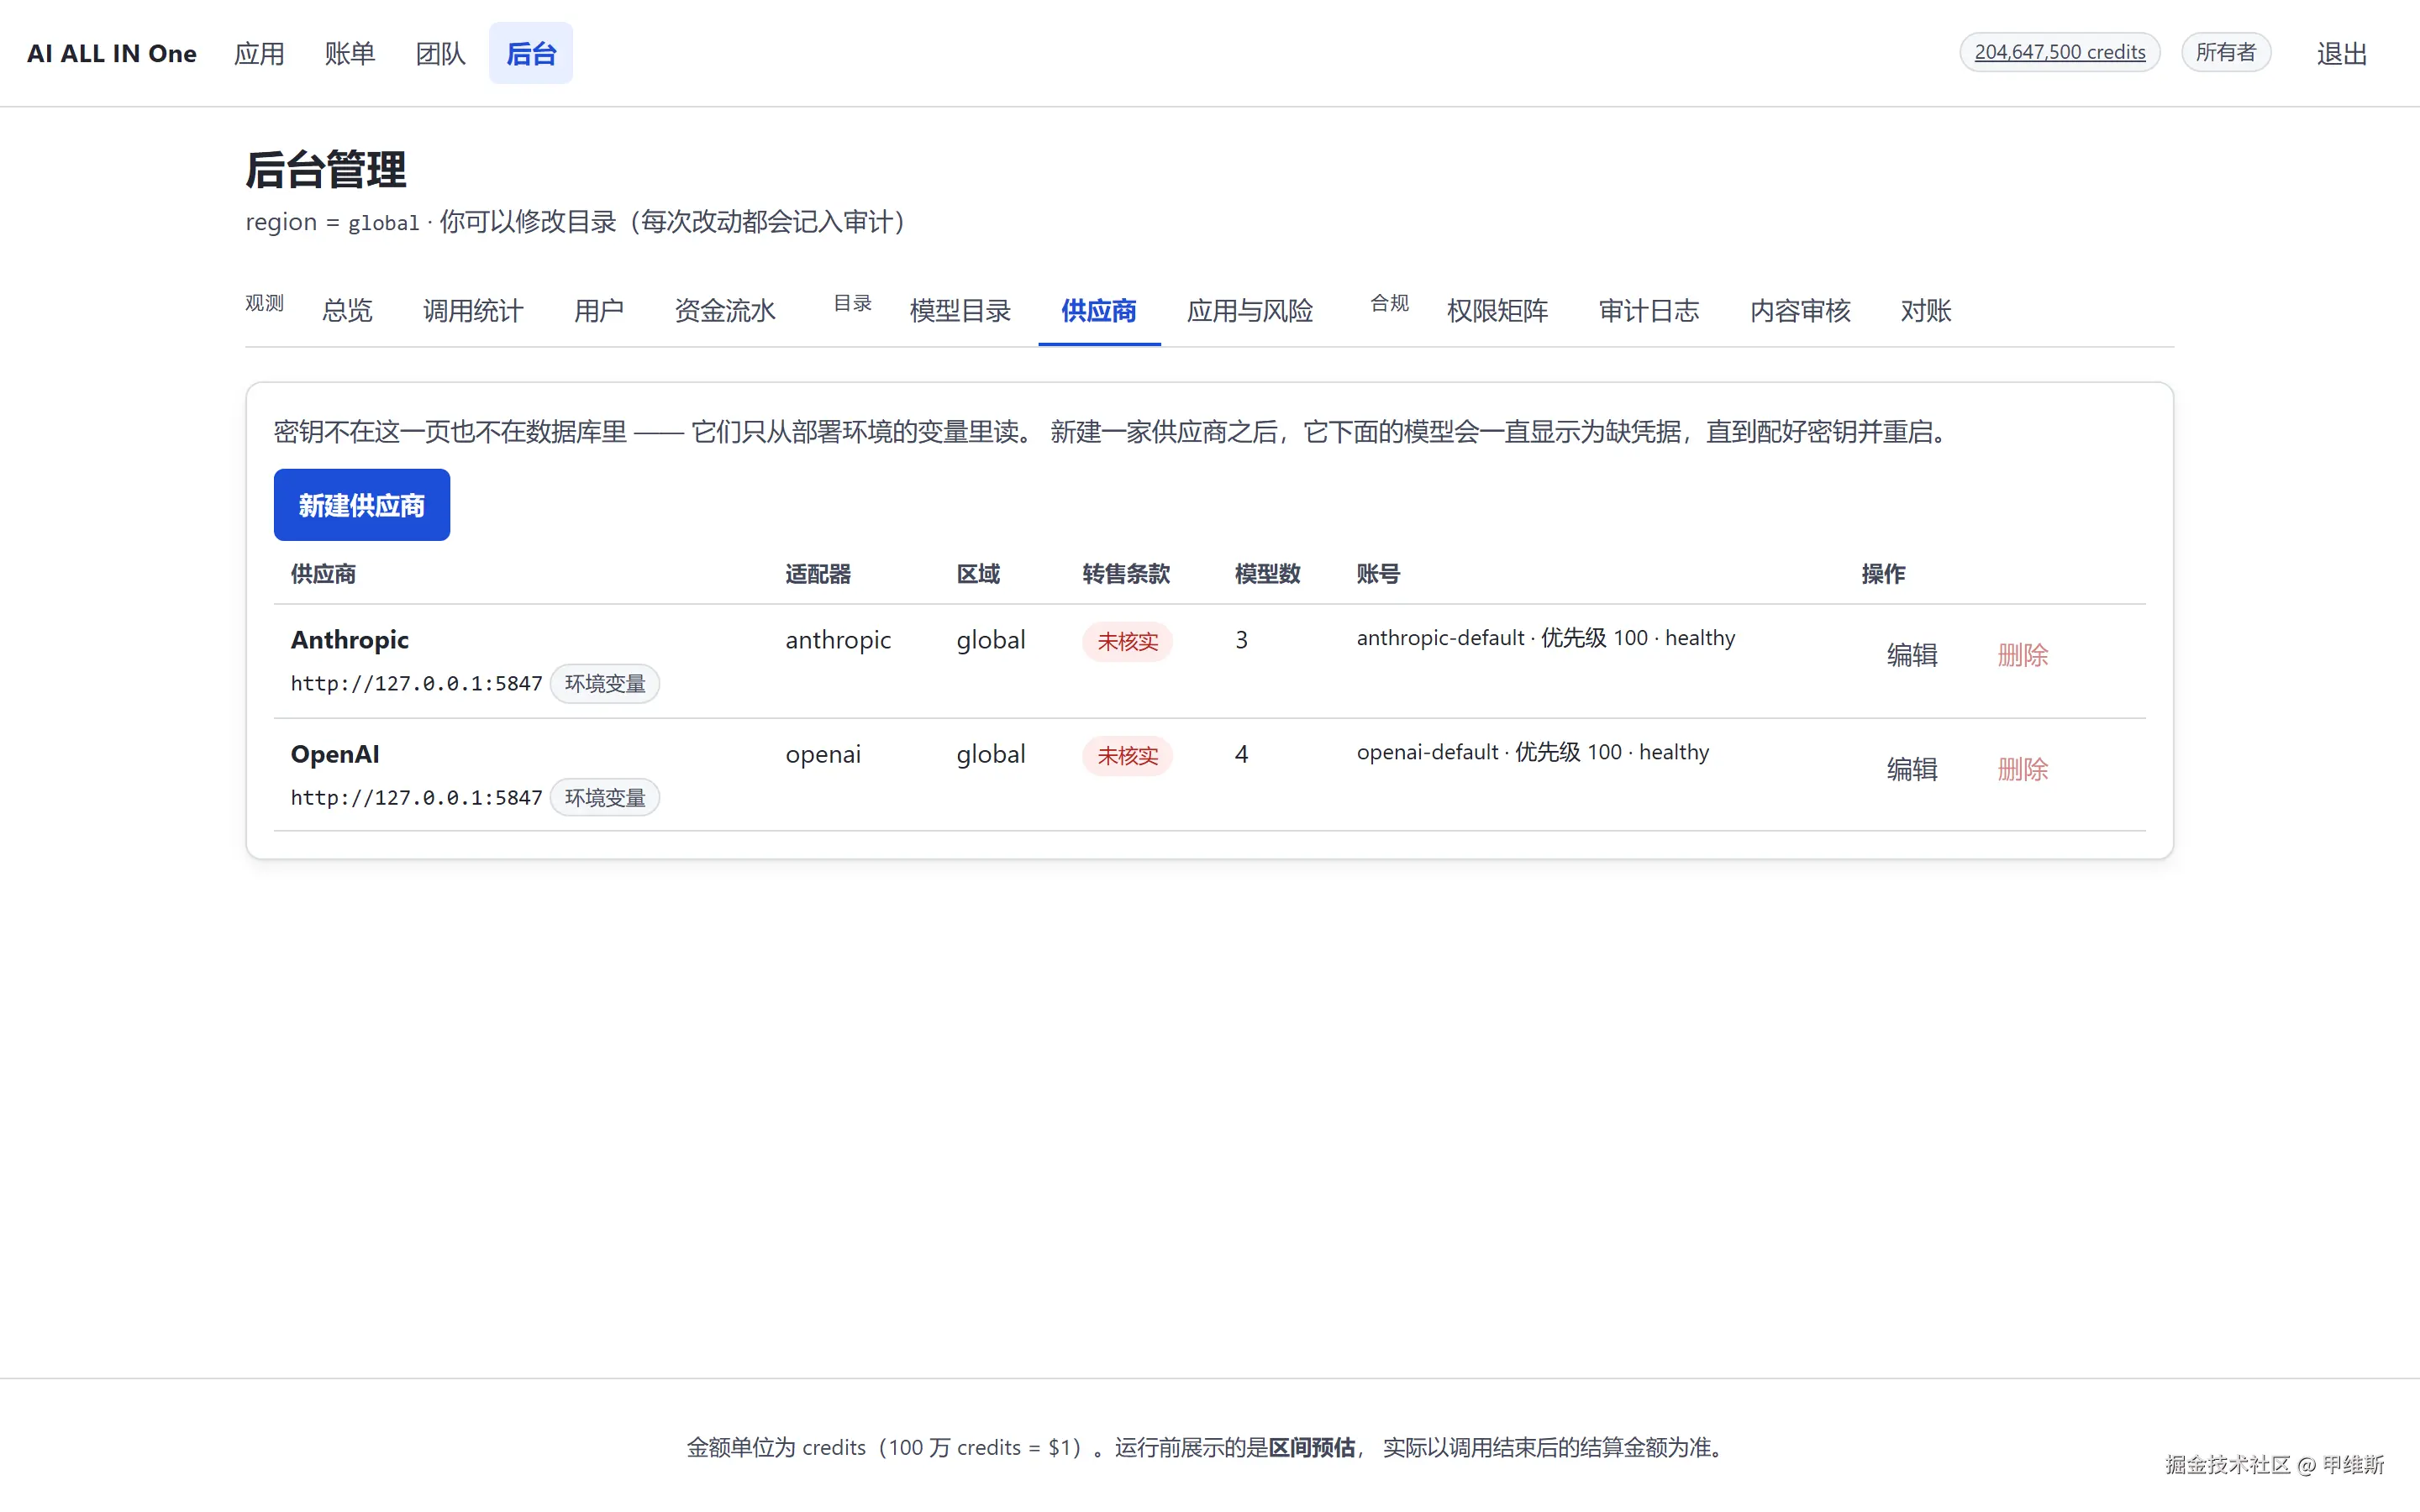
Task: Delete the OpenAI supplier
Action: (x=2022, y=769)
